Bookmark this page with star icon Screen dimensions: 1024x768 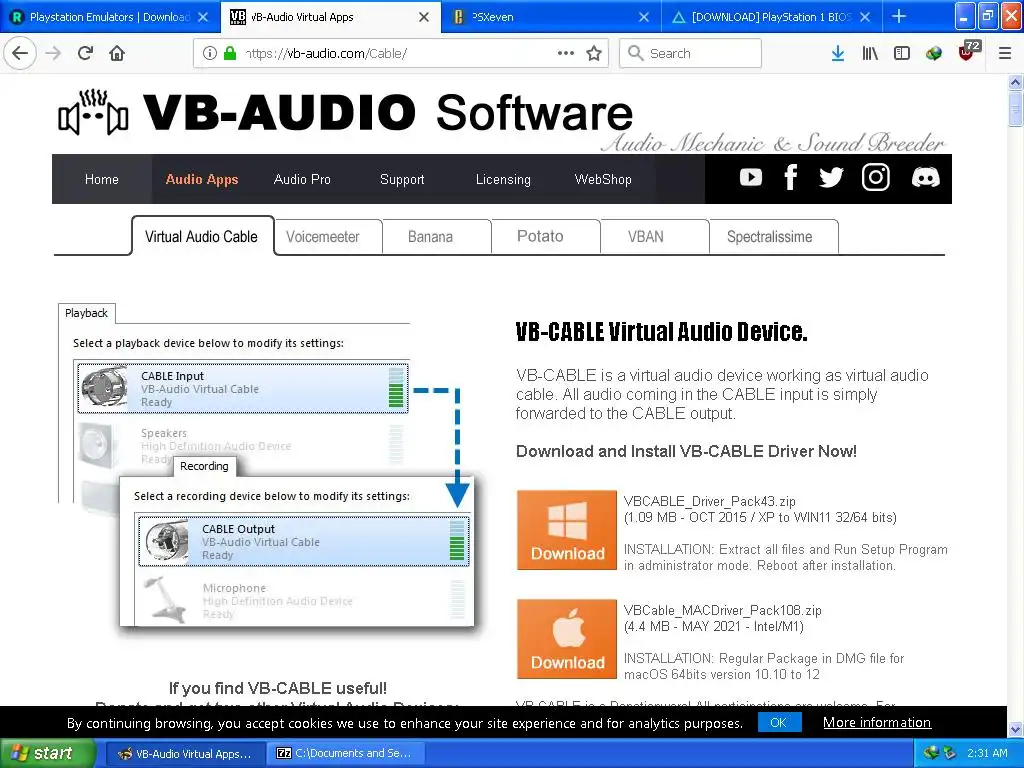(594, 53)
